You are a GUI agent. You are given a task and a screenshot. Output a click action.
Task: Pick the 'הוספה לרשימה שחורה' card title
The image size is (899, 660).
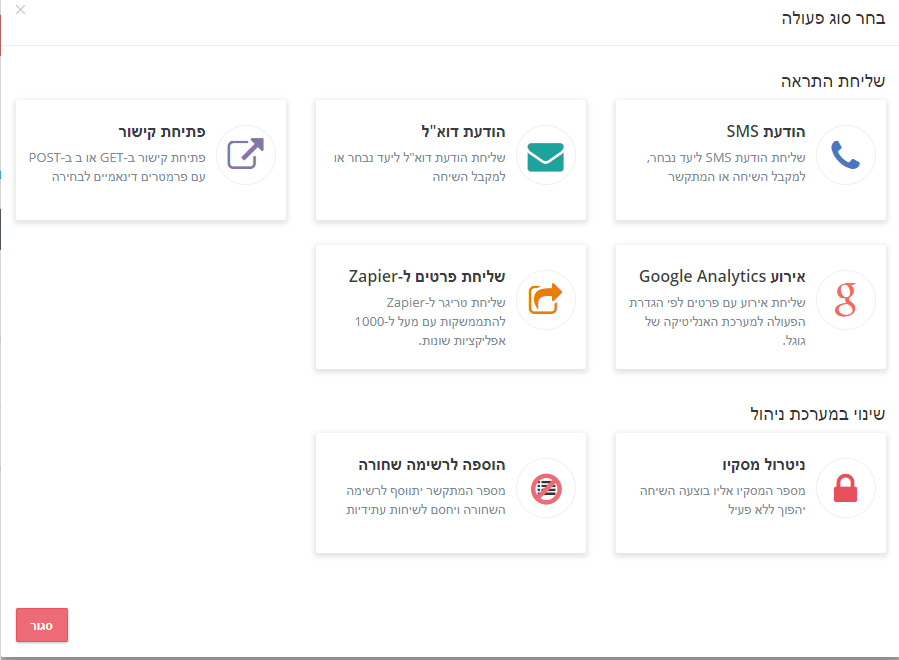pos(432,464)
